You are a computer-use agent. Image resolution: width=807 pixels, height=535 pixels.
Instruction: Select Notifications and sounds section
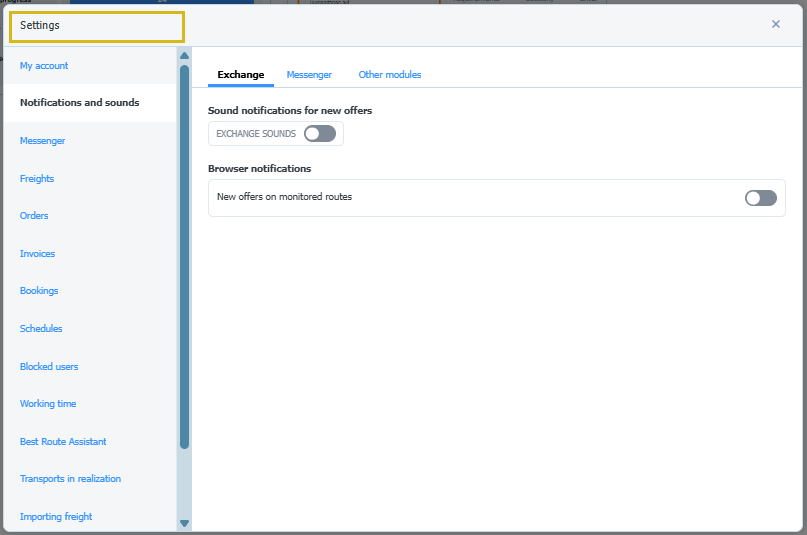pyautogui.click(x=80, y=103)
